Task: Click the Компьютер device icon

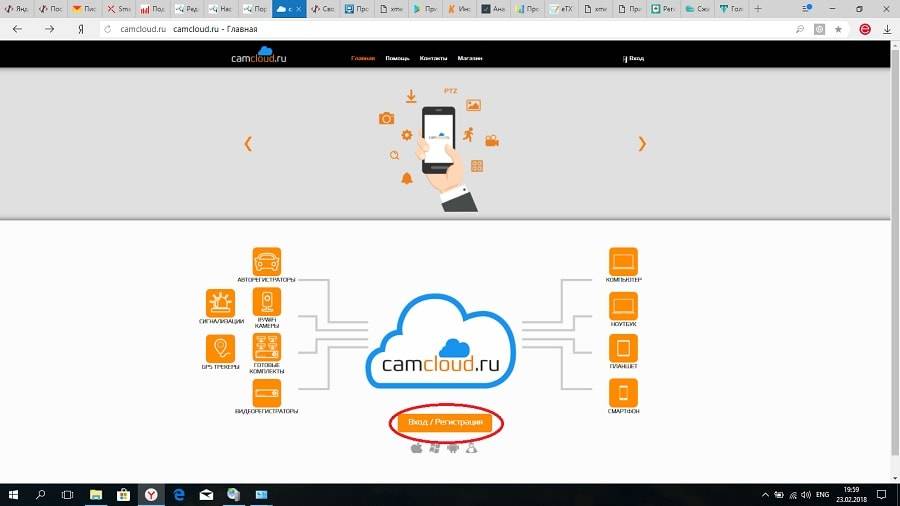Action: click(623, 261)
